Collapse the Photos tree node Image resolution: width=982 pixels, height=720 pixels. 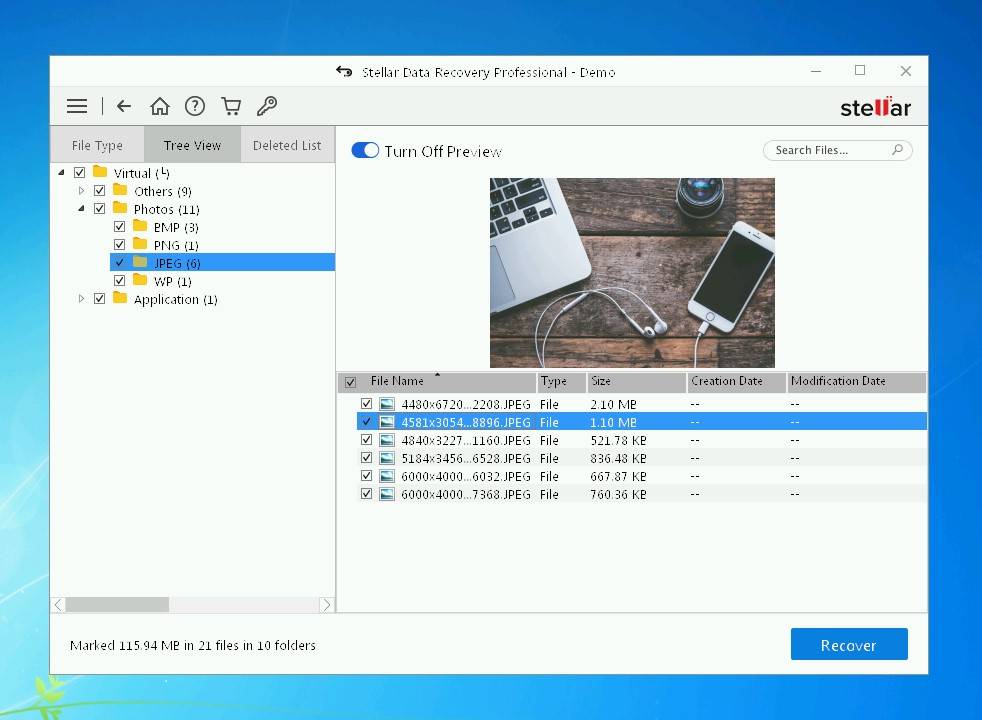point(81,208)
